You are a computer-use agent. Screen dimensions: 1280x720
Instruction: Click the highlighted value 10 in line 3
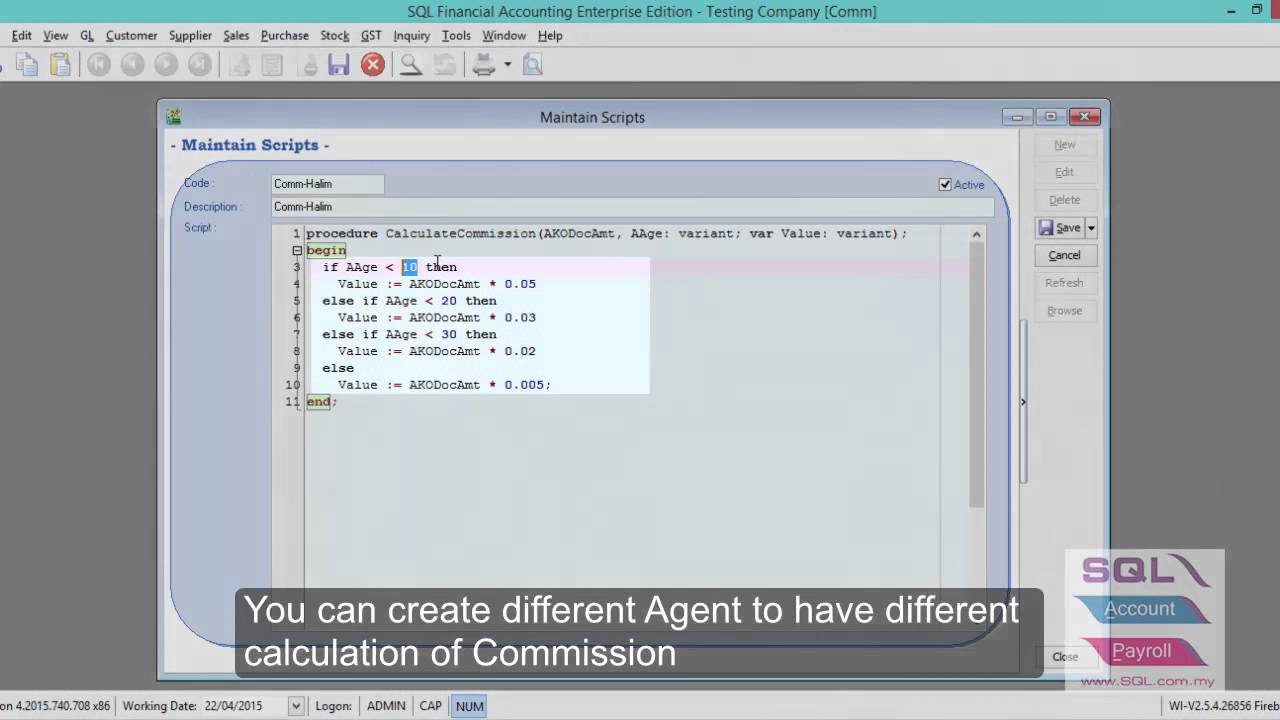409,267
